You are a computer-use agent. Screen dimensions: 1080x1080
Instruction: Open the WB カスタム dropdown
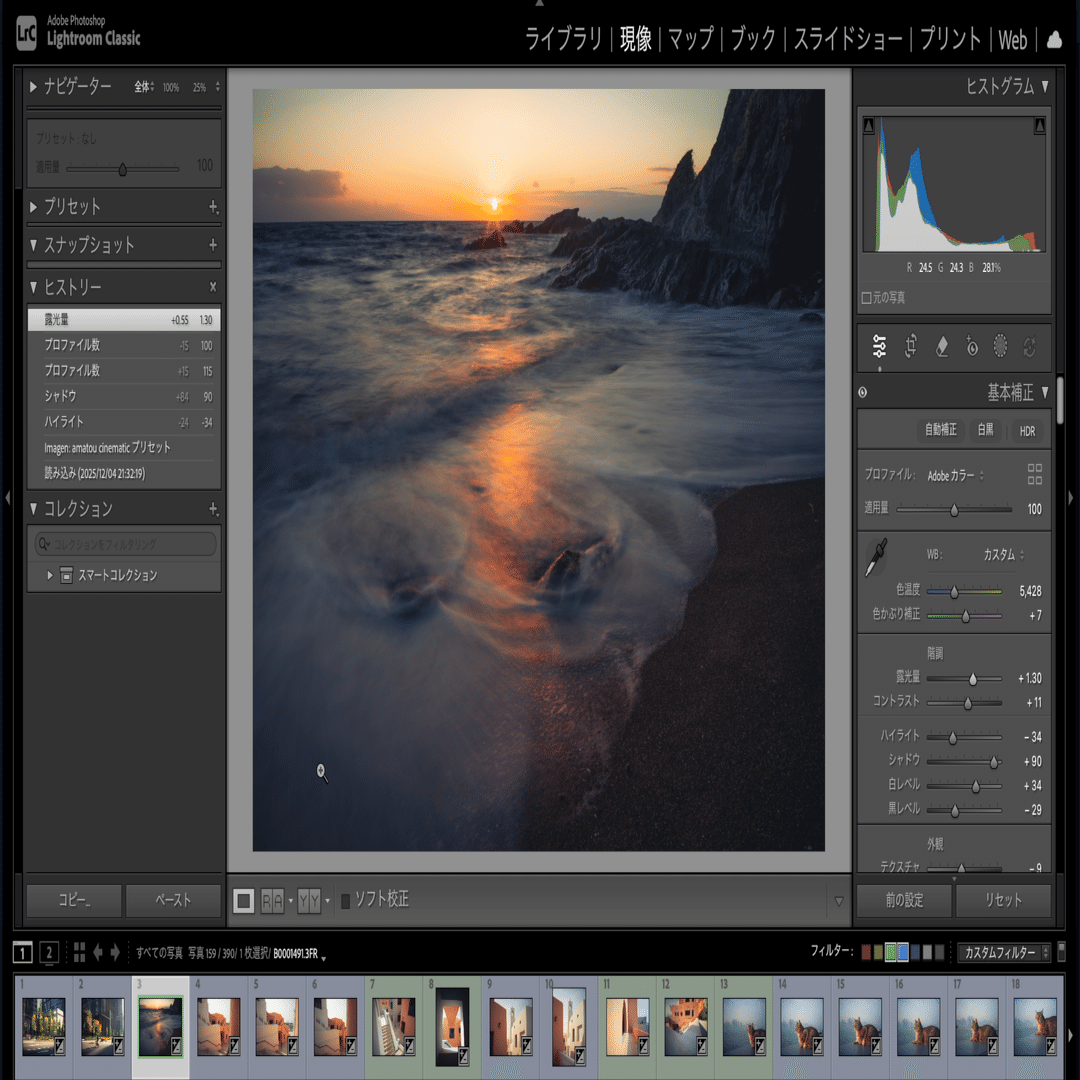(1004, 554)
